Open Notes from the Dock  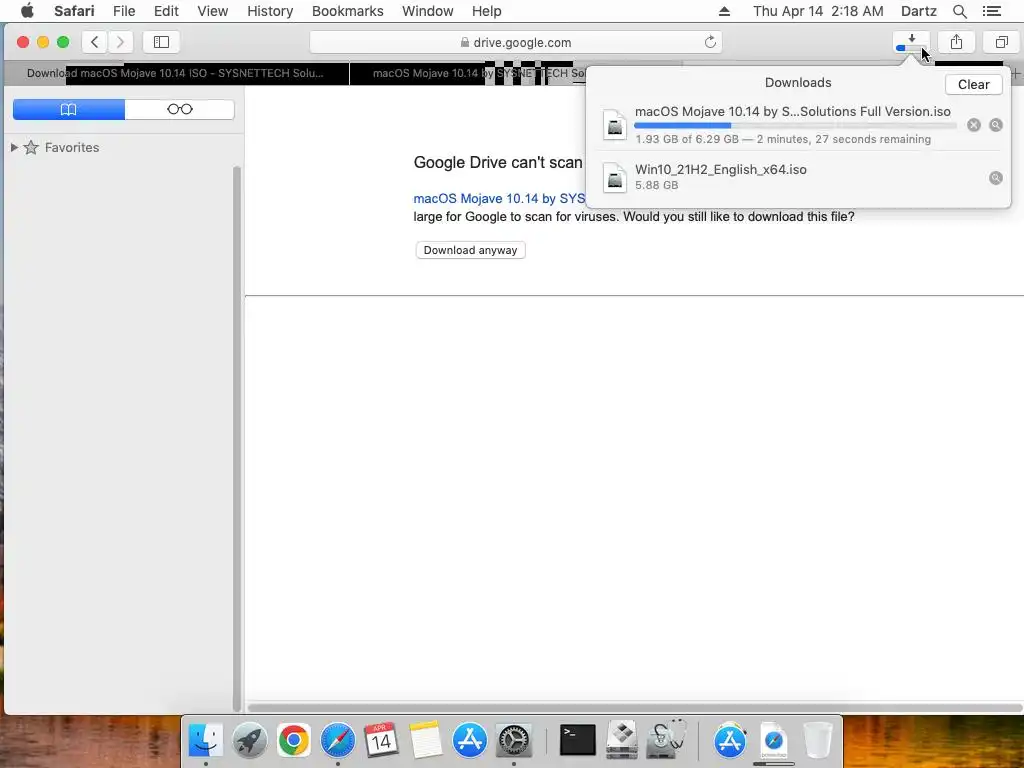(x=425, y=740)
